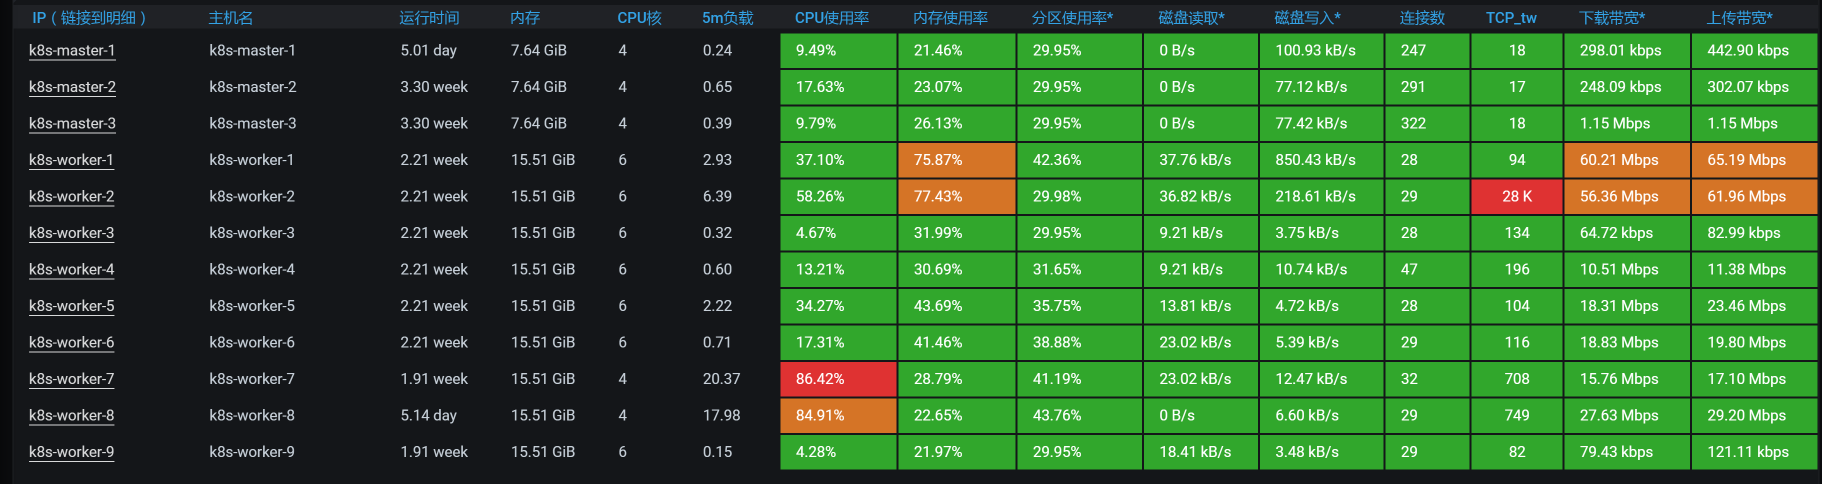Screen dimensions: 1822x484
Task: Open the k8s-master-2 IP detail link
Action: point(72,87)
